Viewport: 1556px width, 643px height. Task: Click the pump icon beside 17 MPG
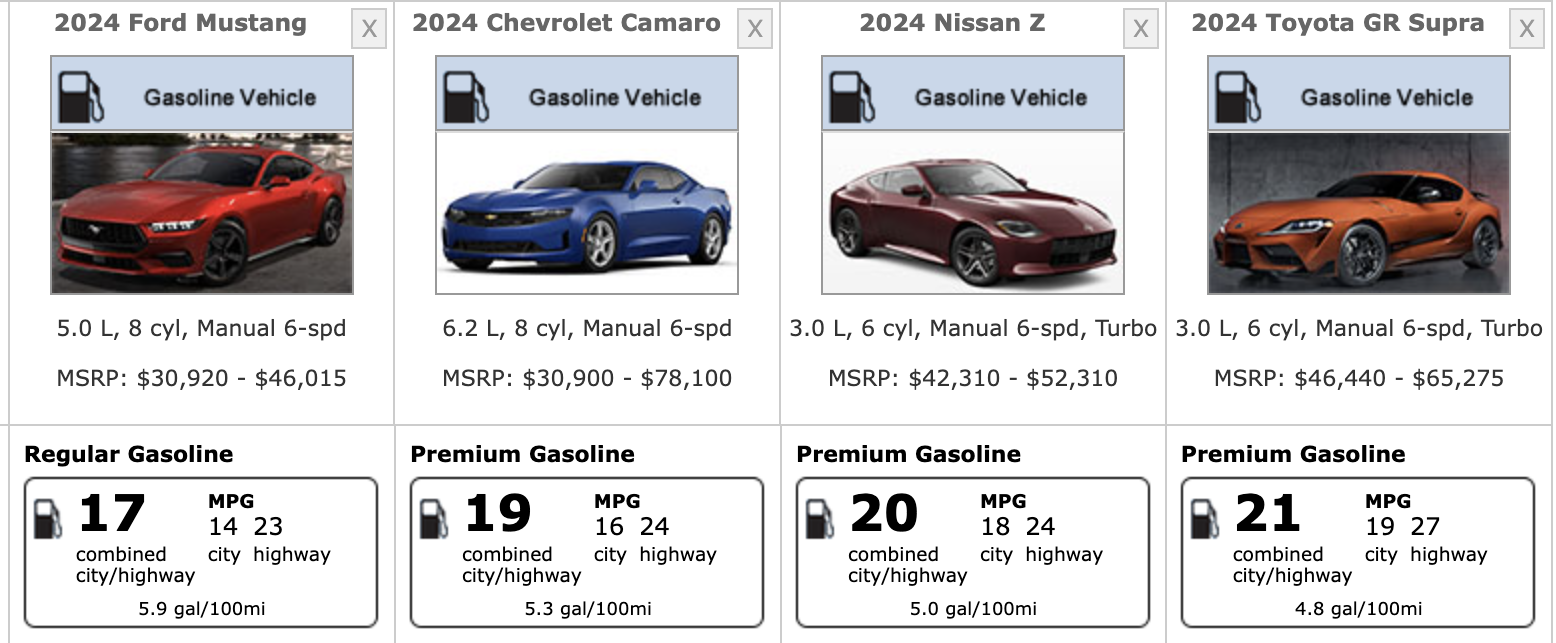pos(47,519)
